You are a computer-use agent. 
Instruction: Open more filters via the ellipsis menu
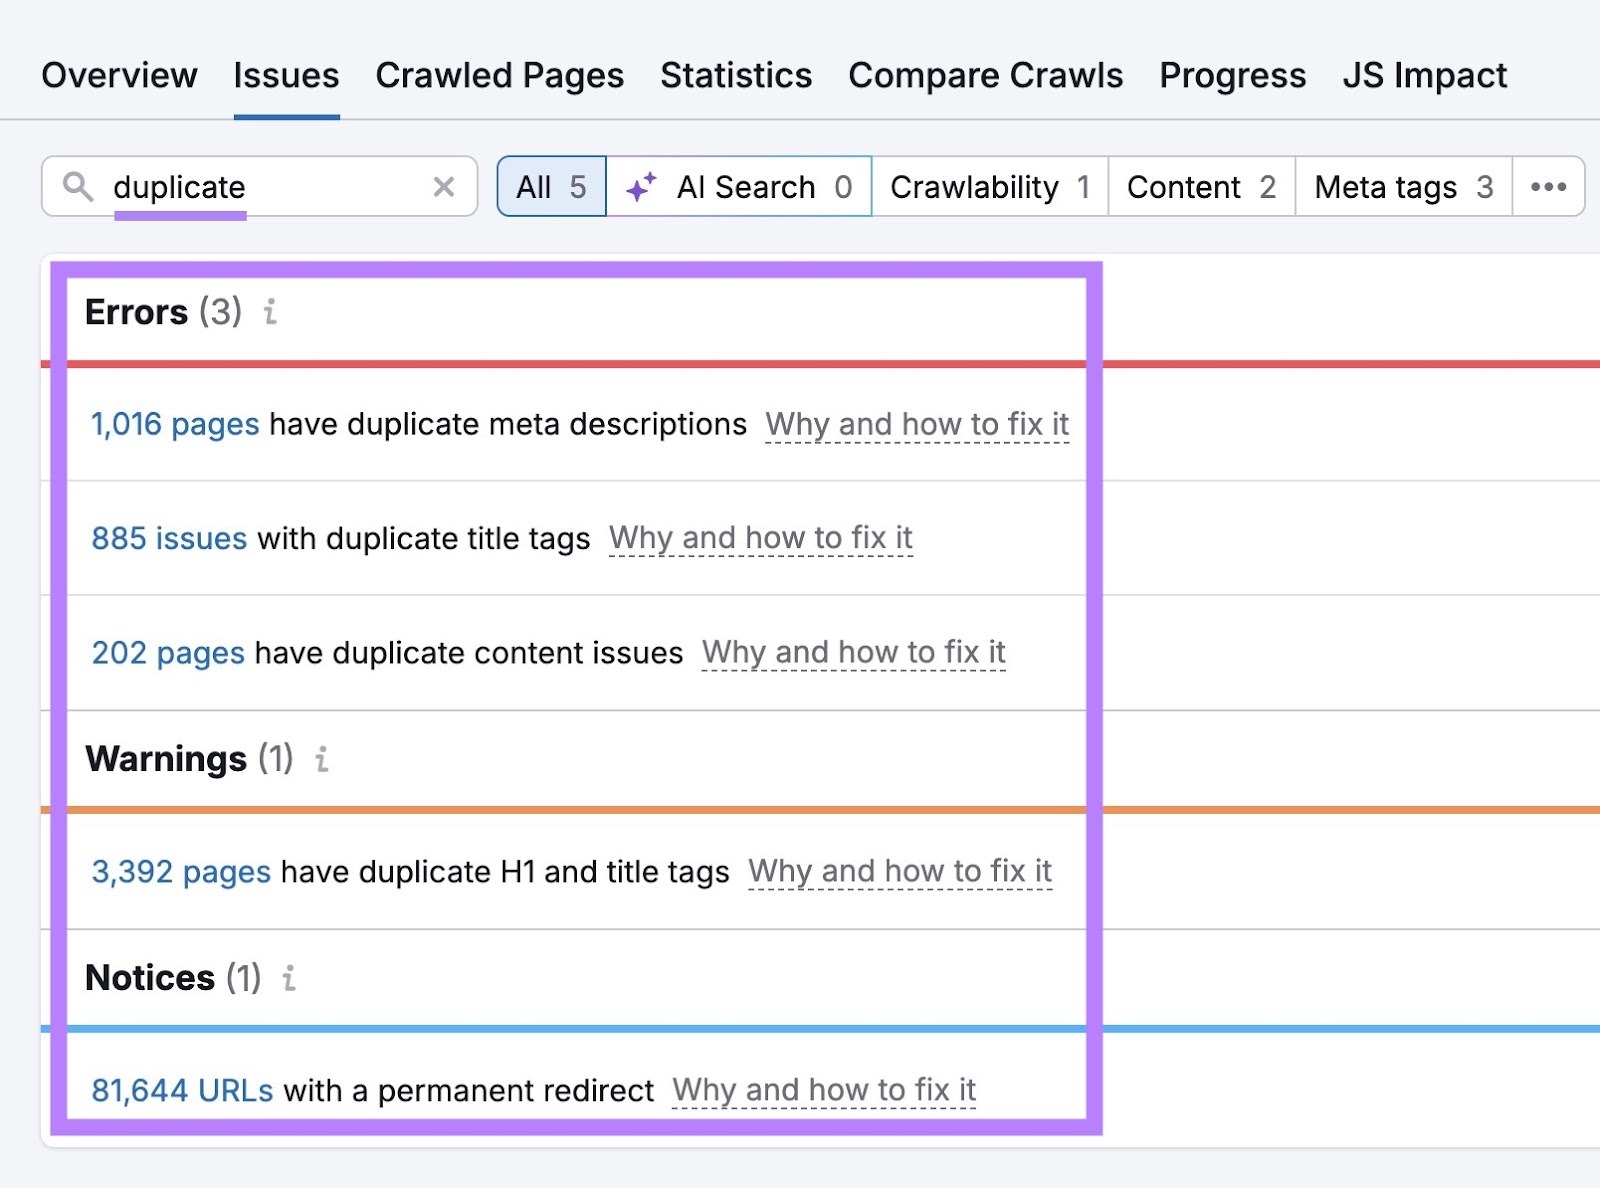[x=1548, y=186]
